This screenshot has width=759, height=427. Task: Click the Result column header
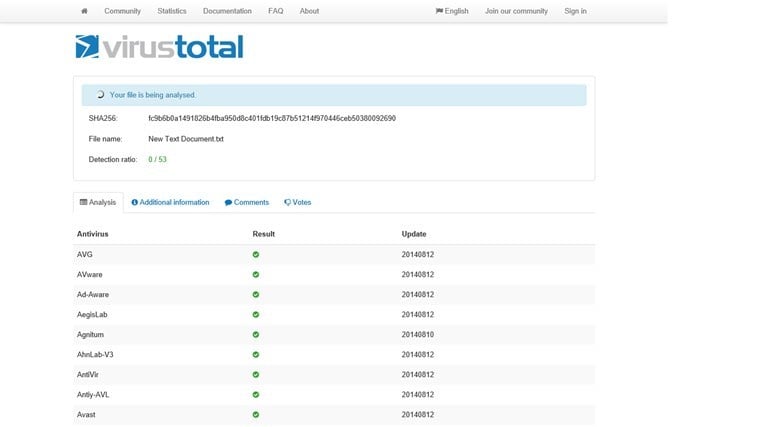264,234
